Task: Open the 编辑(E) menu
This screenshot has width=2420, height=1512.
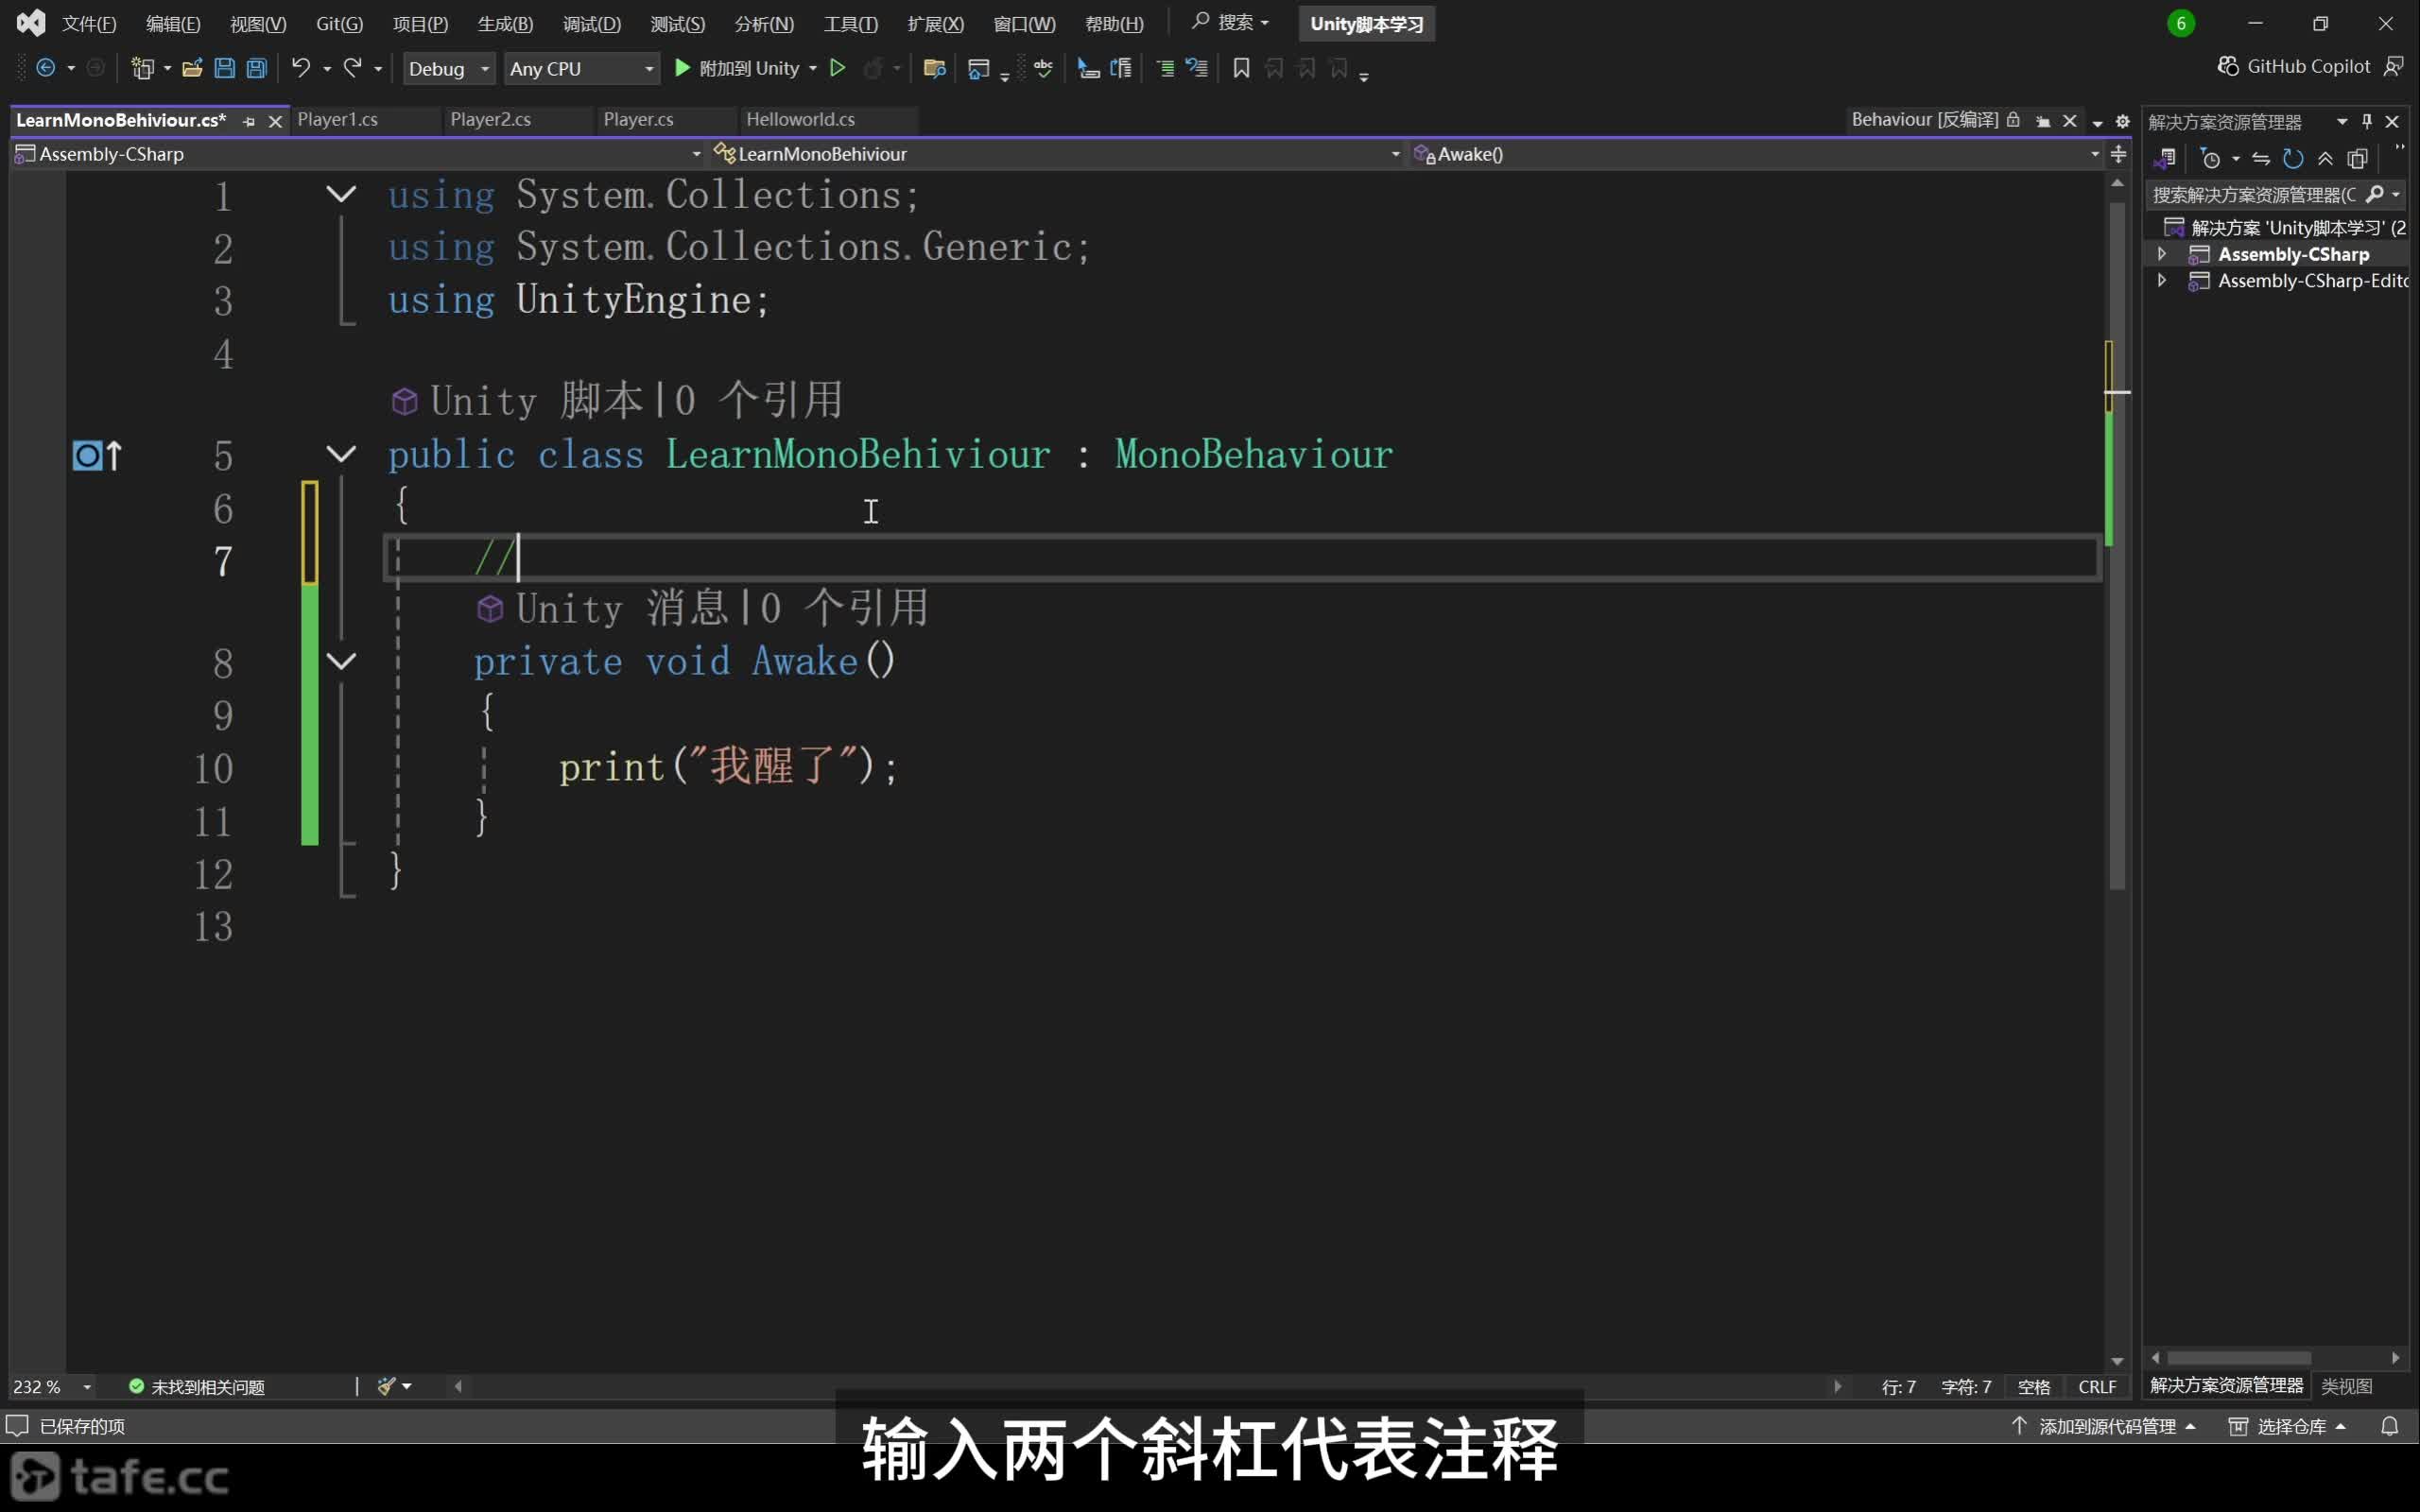Action: pos(173,23)
